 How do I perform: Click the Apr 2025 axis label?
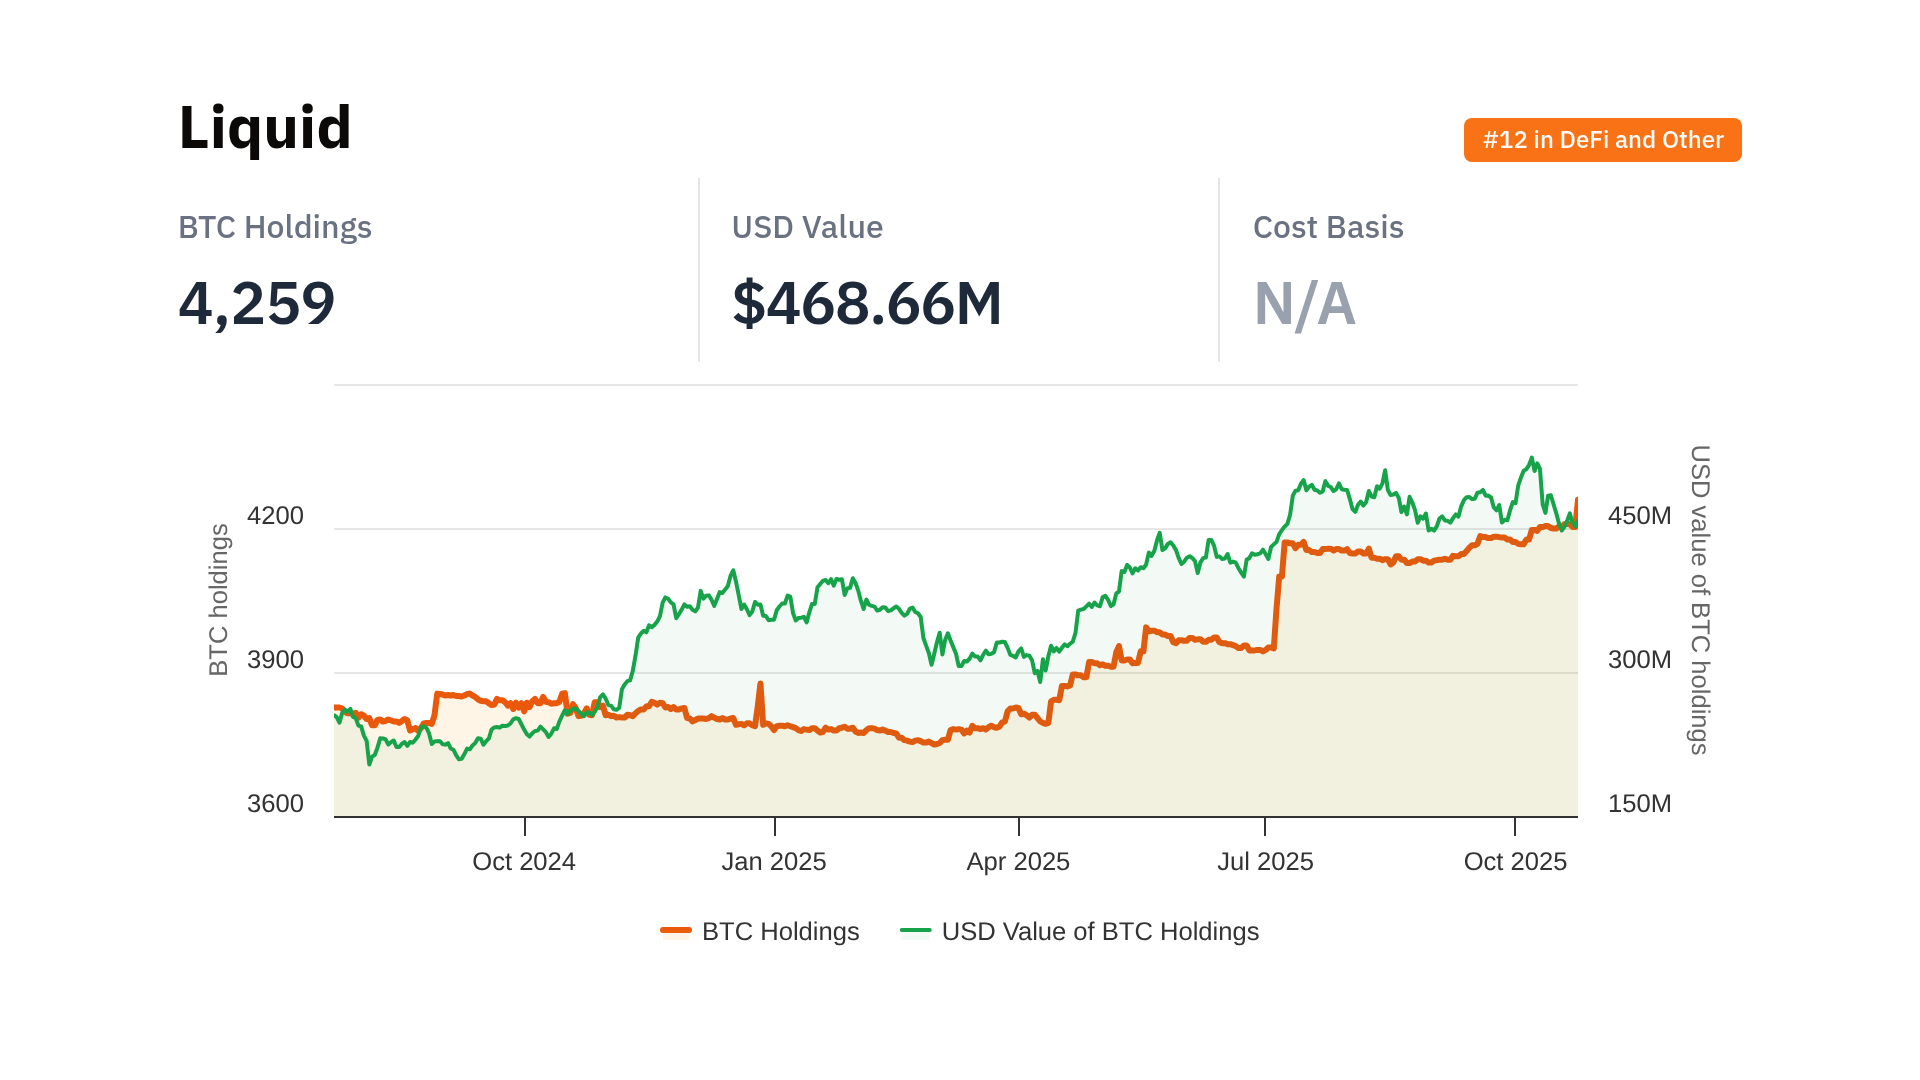point(1017,861)
